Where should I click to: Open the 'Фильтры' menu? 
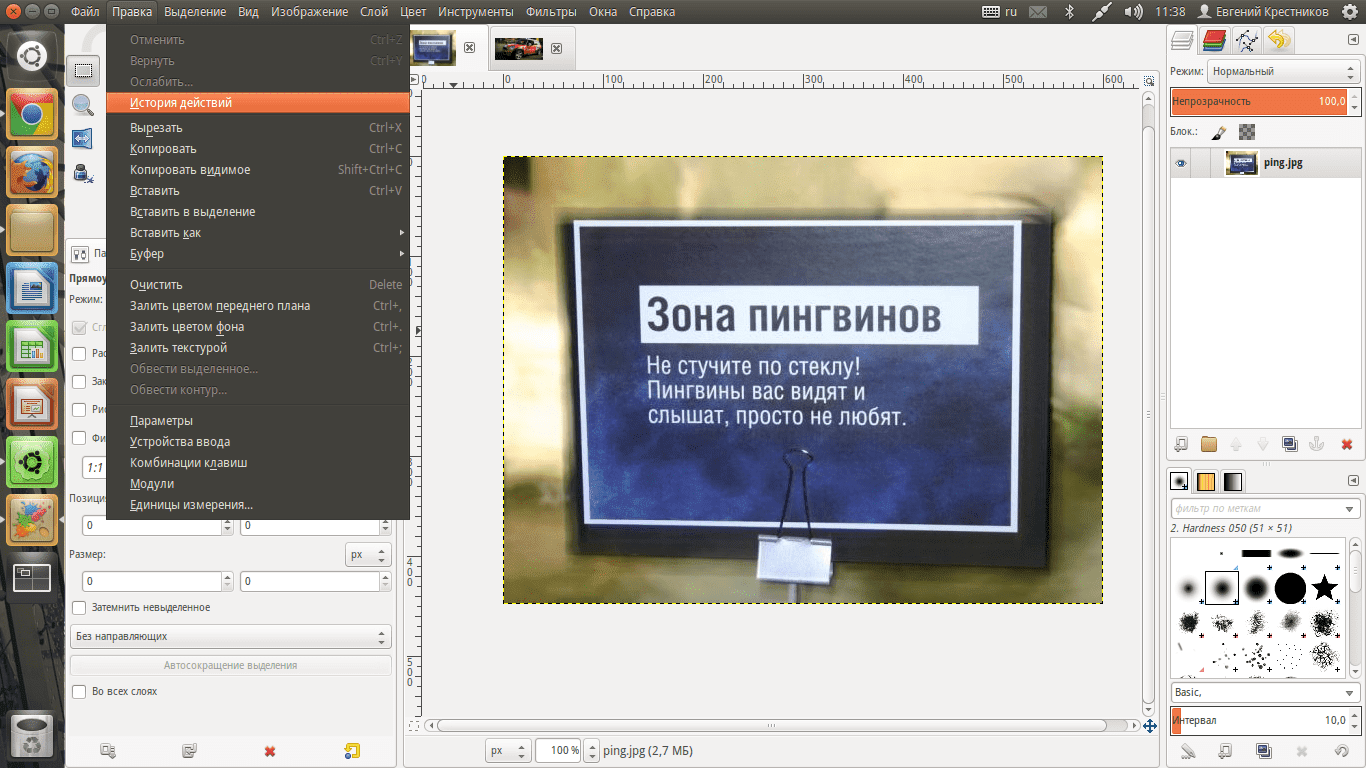[x=551, y=12]
